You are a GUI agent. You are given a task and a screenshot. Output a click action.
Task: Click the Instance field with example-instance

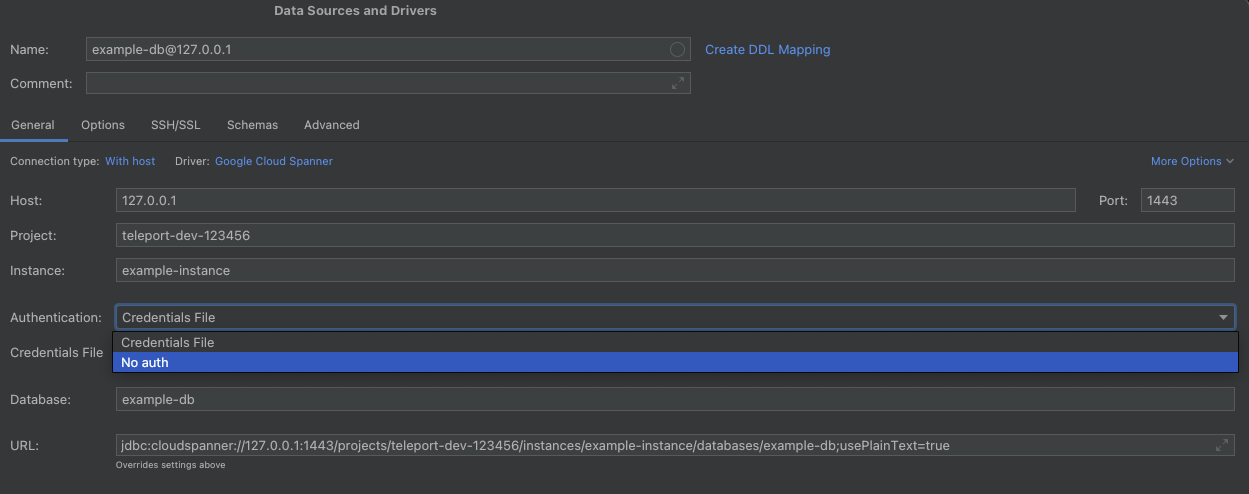coord(675,270)
